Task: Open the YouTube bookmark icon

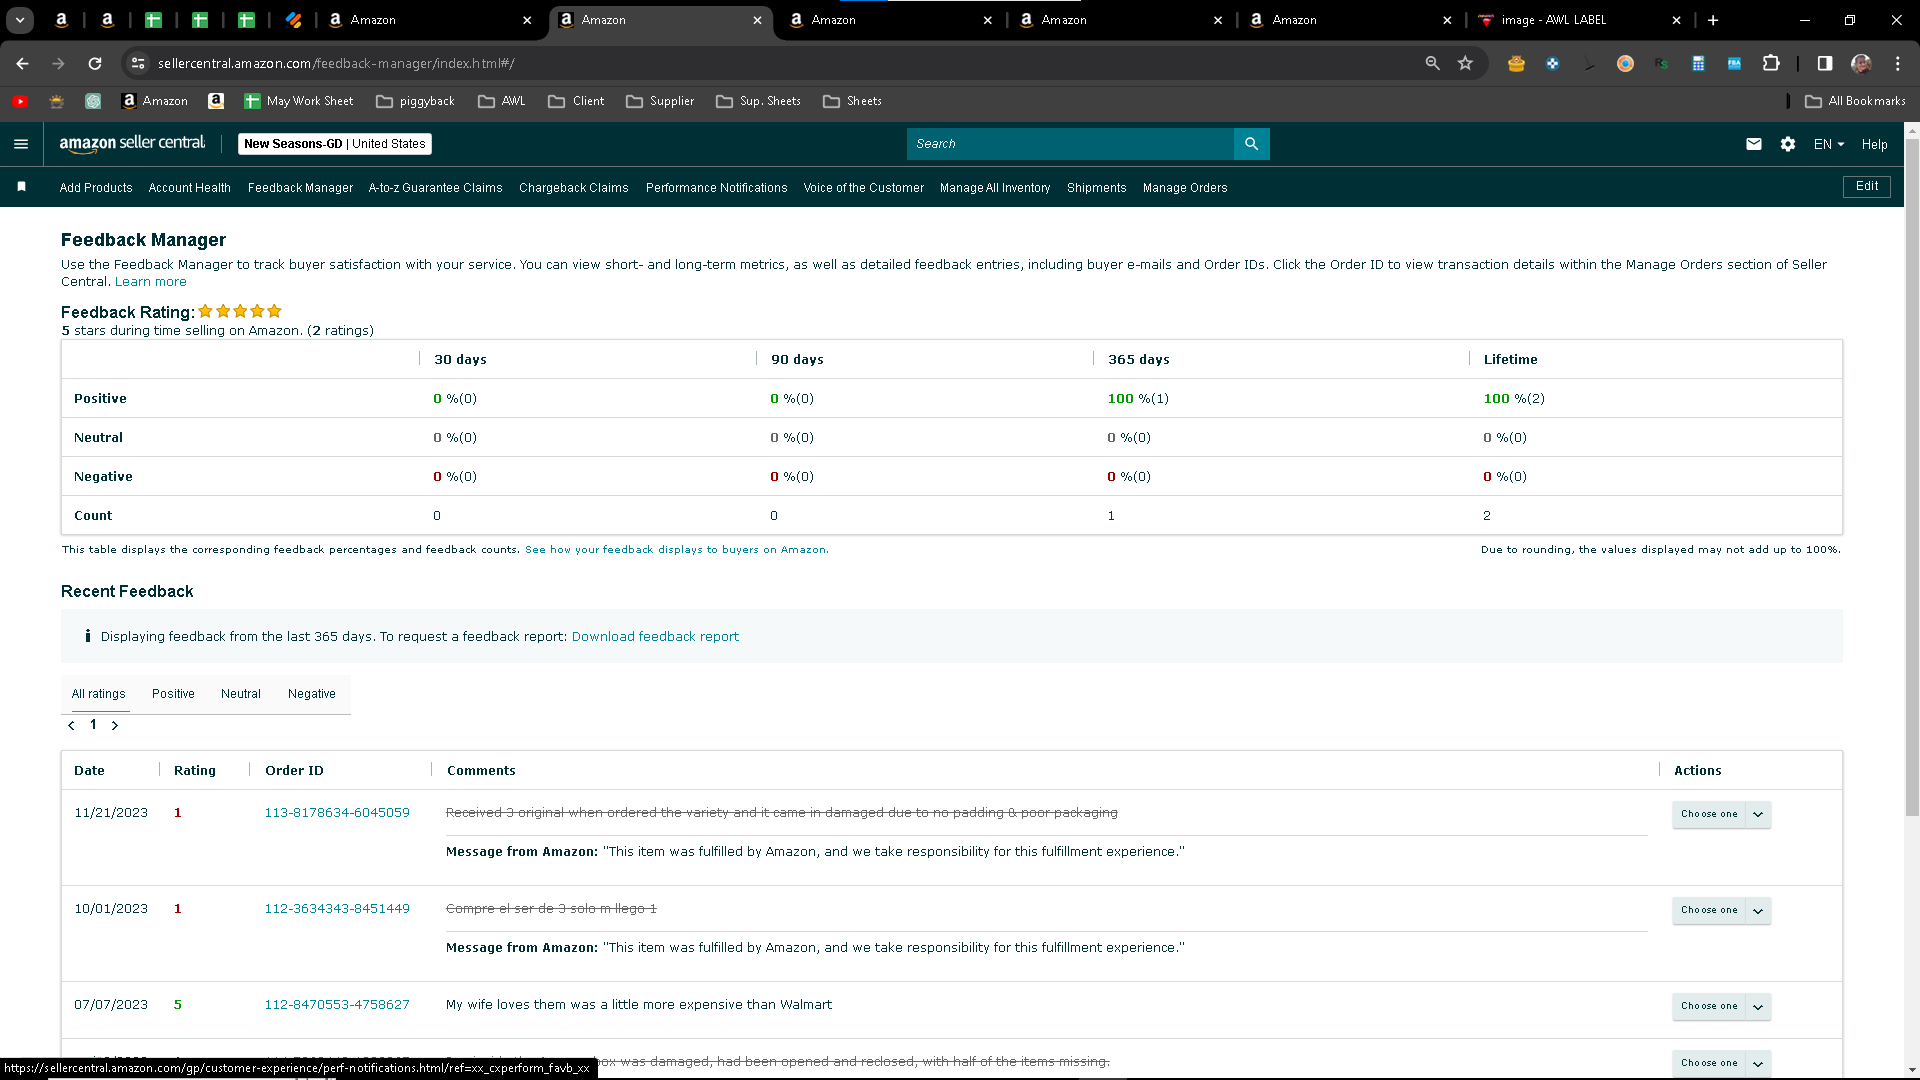Action: click(x=20, y=101)
